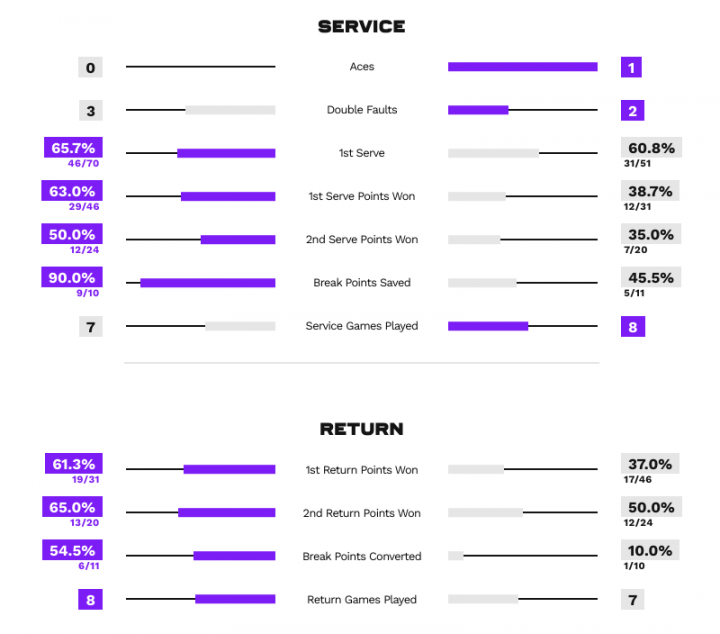The height and width of the screenshot is (634, 720).
Task: Click the grey Return Games Played 7 badge
Action: 632,599
